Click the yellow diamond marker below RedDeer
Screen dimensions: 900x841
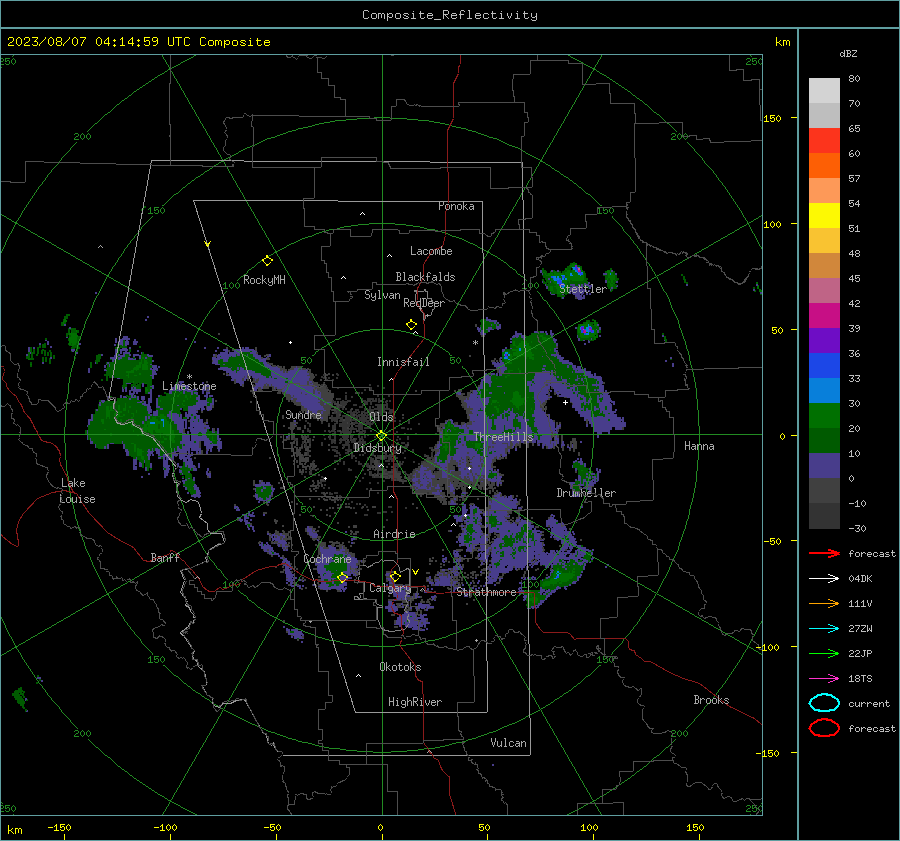click(x=411, y=325)
